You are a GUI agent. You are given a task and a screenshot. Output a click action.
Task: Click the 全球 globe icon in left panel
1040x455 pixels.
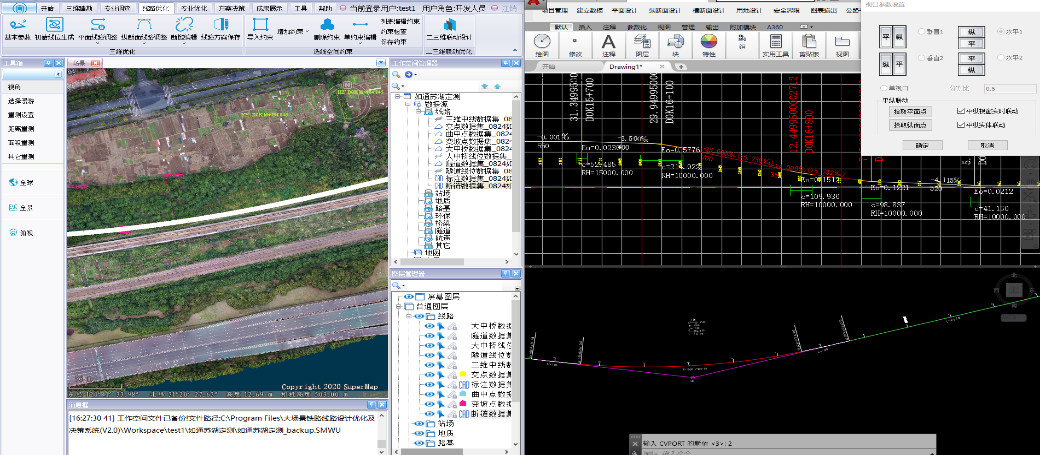(x=12, y=182)
